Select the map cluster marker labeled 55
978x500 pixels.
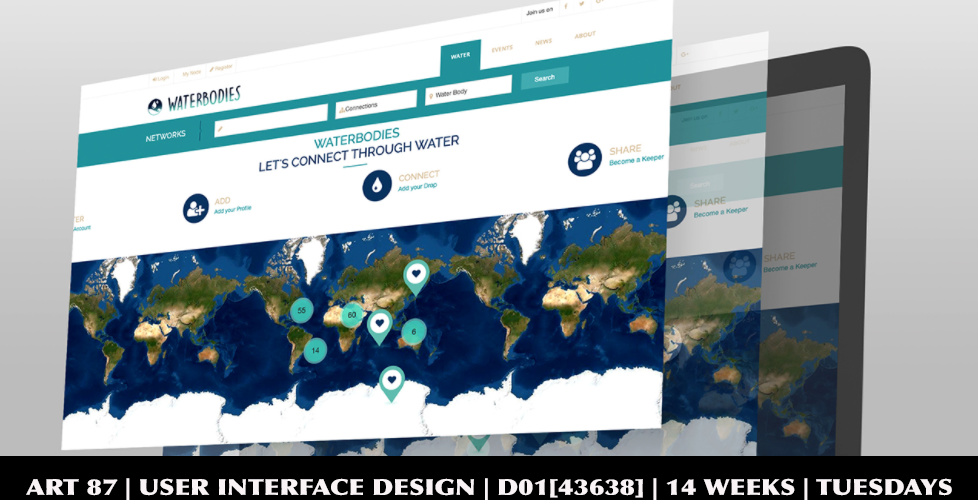[300, 311]
